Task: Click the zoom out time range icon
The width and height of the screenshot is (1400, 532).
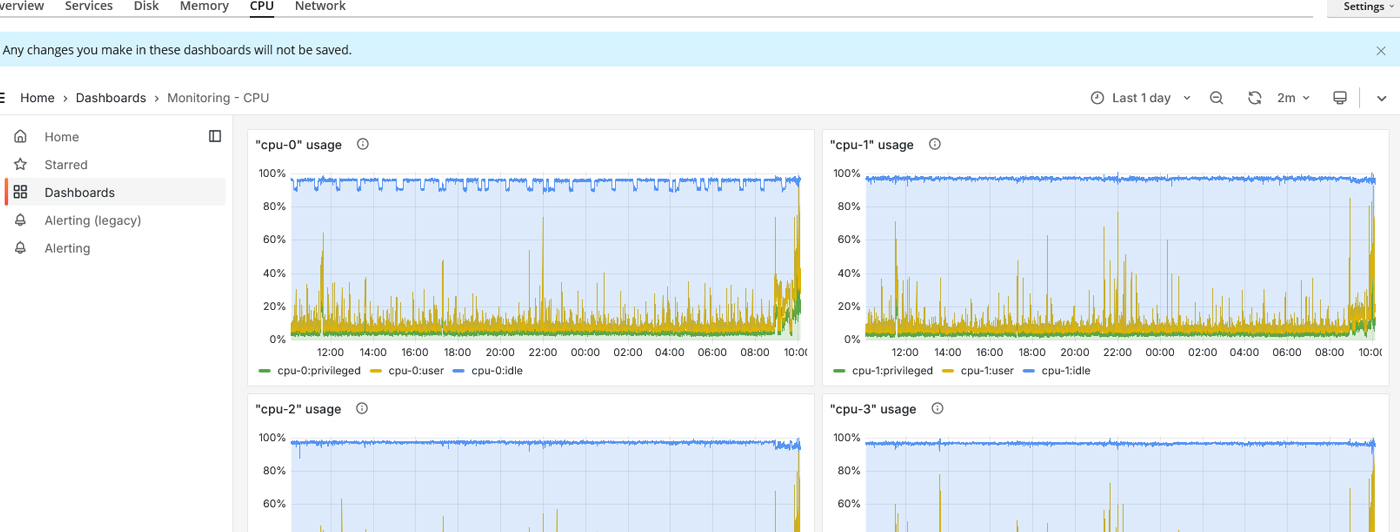Action: (1216, 98)
